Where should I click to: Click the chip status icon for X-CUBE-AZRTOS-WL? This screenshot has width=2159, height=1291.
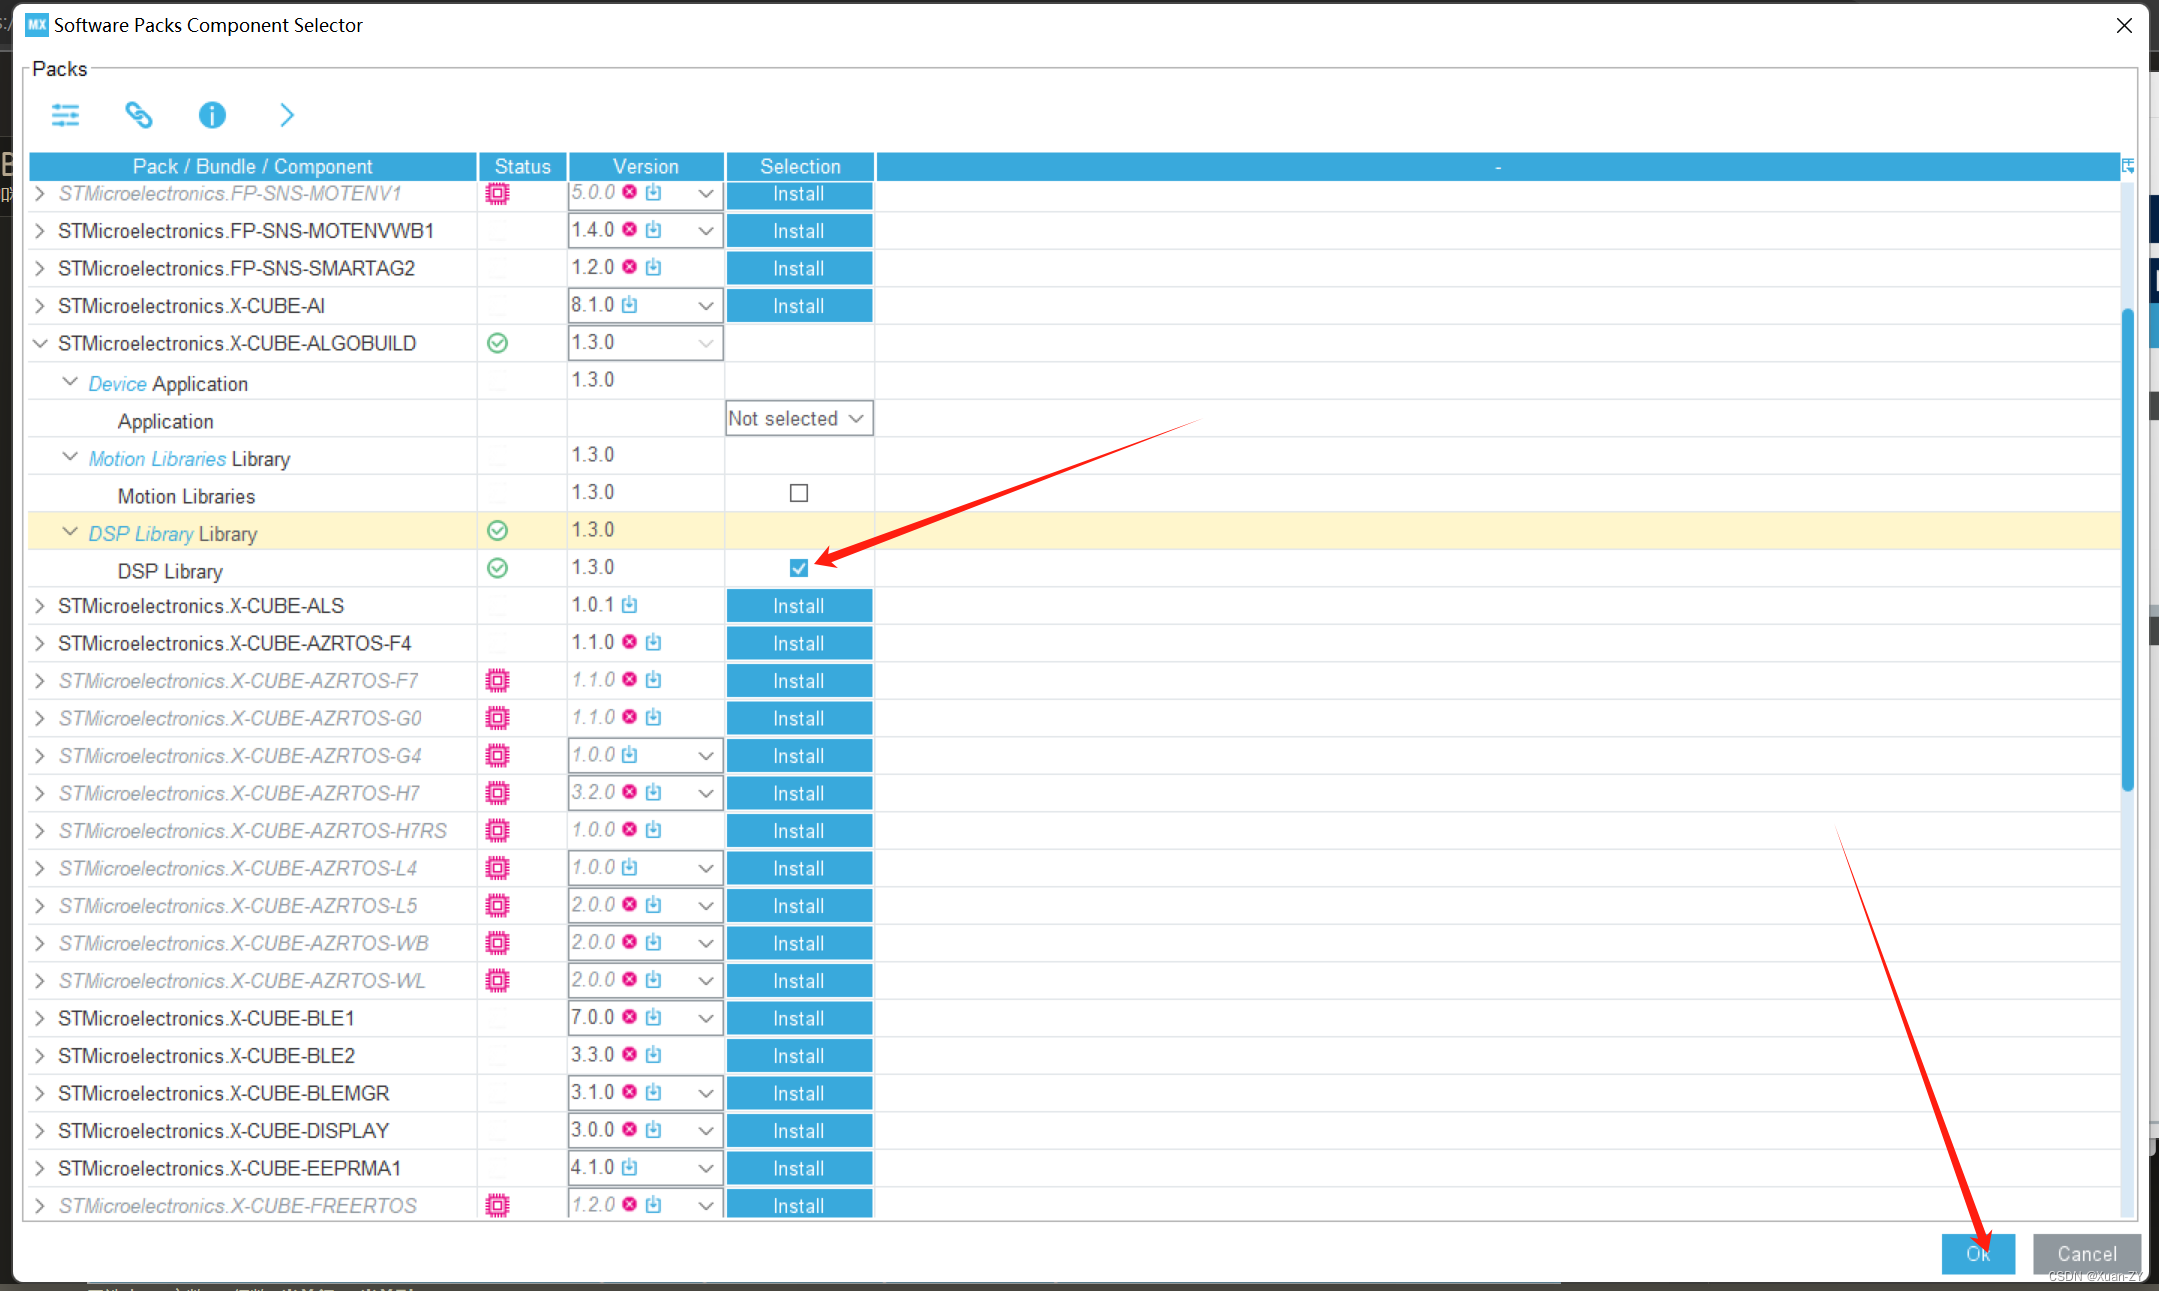pos(497,981)
